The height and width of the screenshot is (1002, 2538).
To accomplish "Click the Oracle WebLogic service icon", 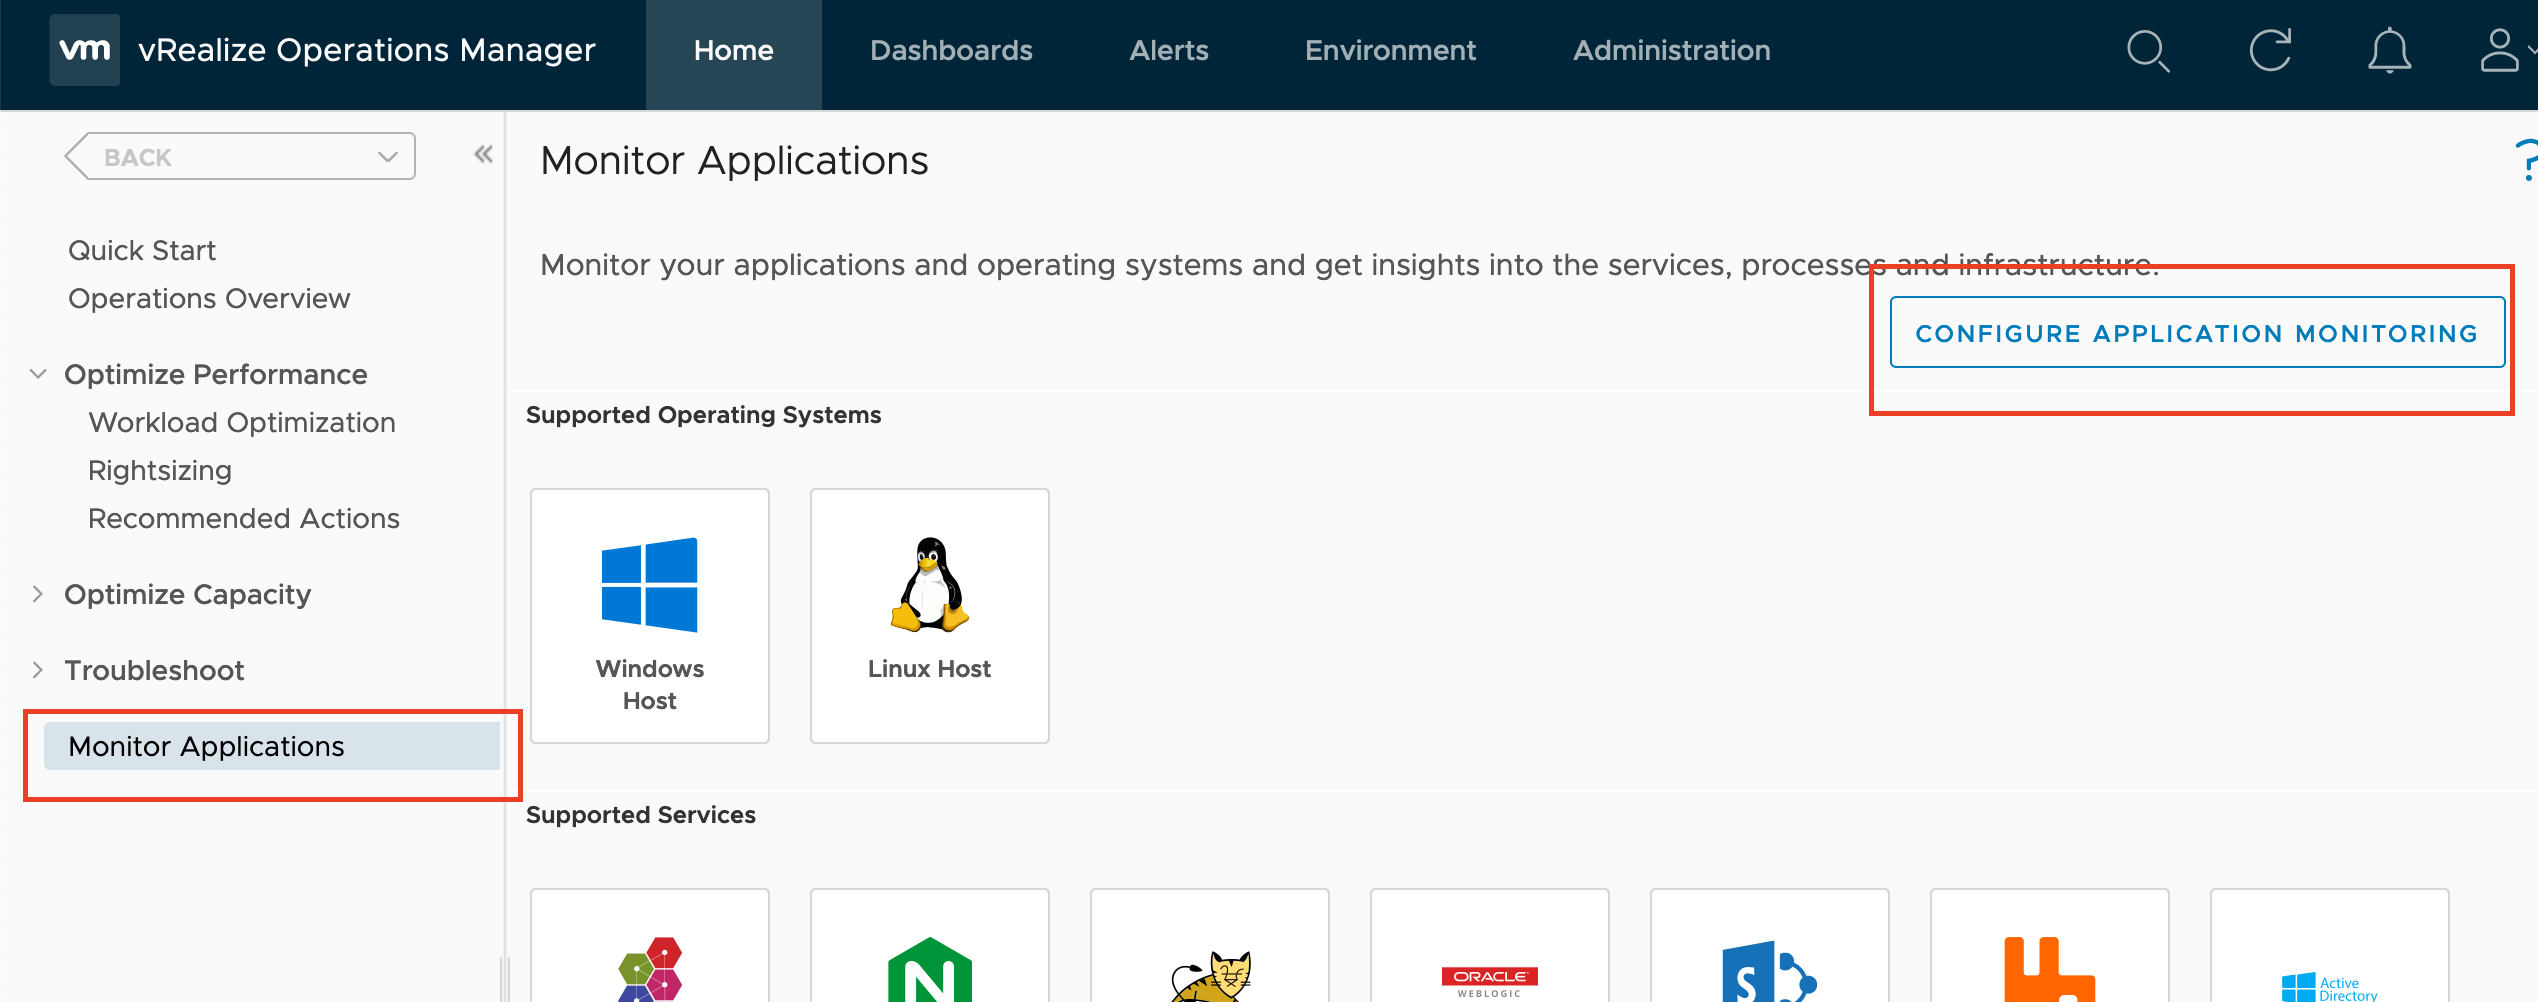I will [x=1489, y=982].
